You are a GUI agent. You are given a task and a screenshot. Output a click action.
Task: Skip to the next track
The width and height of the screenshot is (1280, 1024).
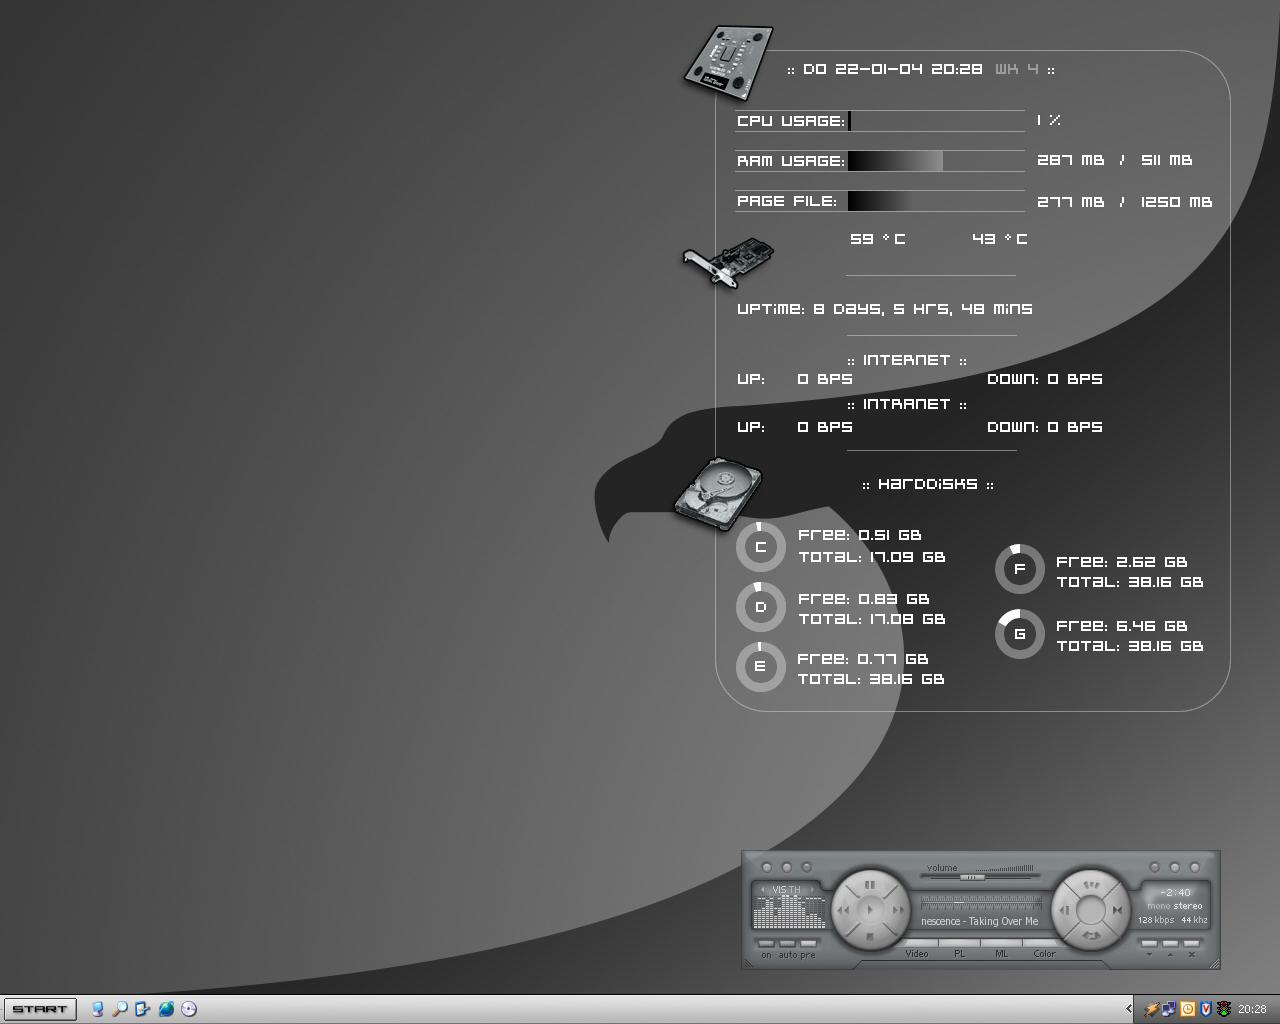pyautogui.click(x=898, y=911)
